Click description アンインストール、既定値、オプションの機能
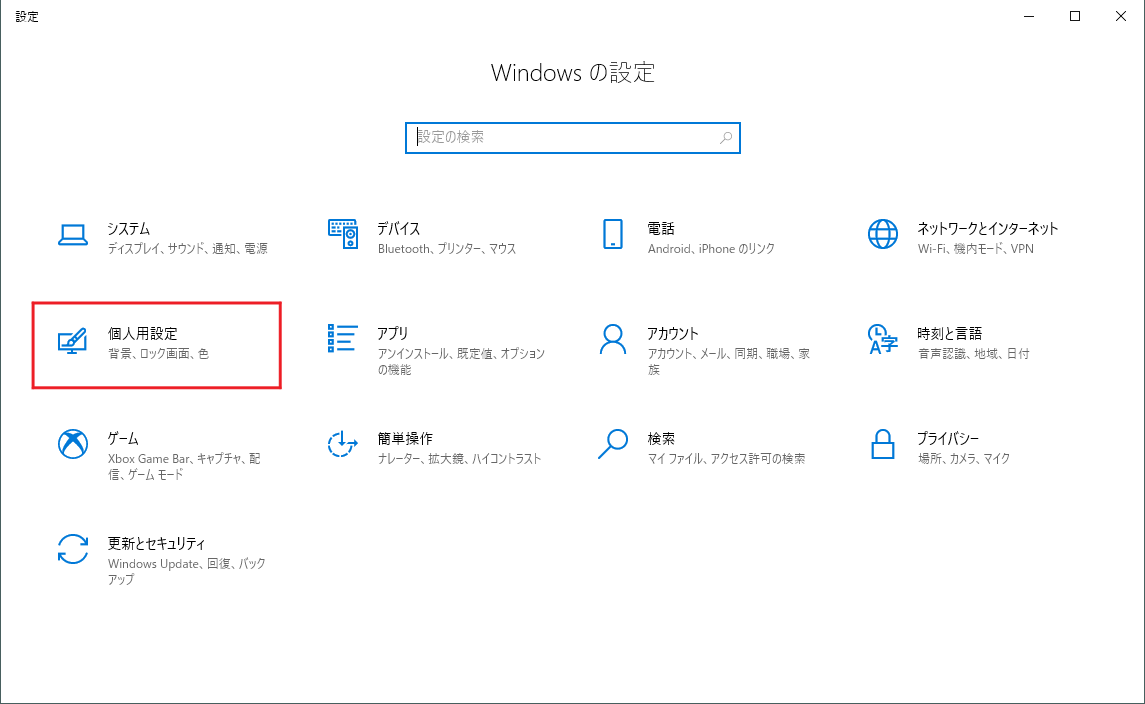 click(462, 361)
